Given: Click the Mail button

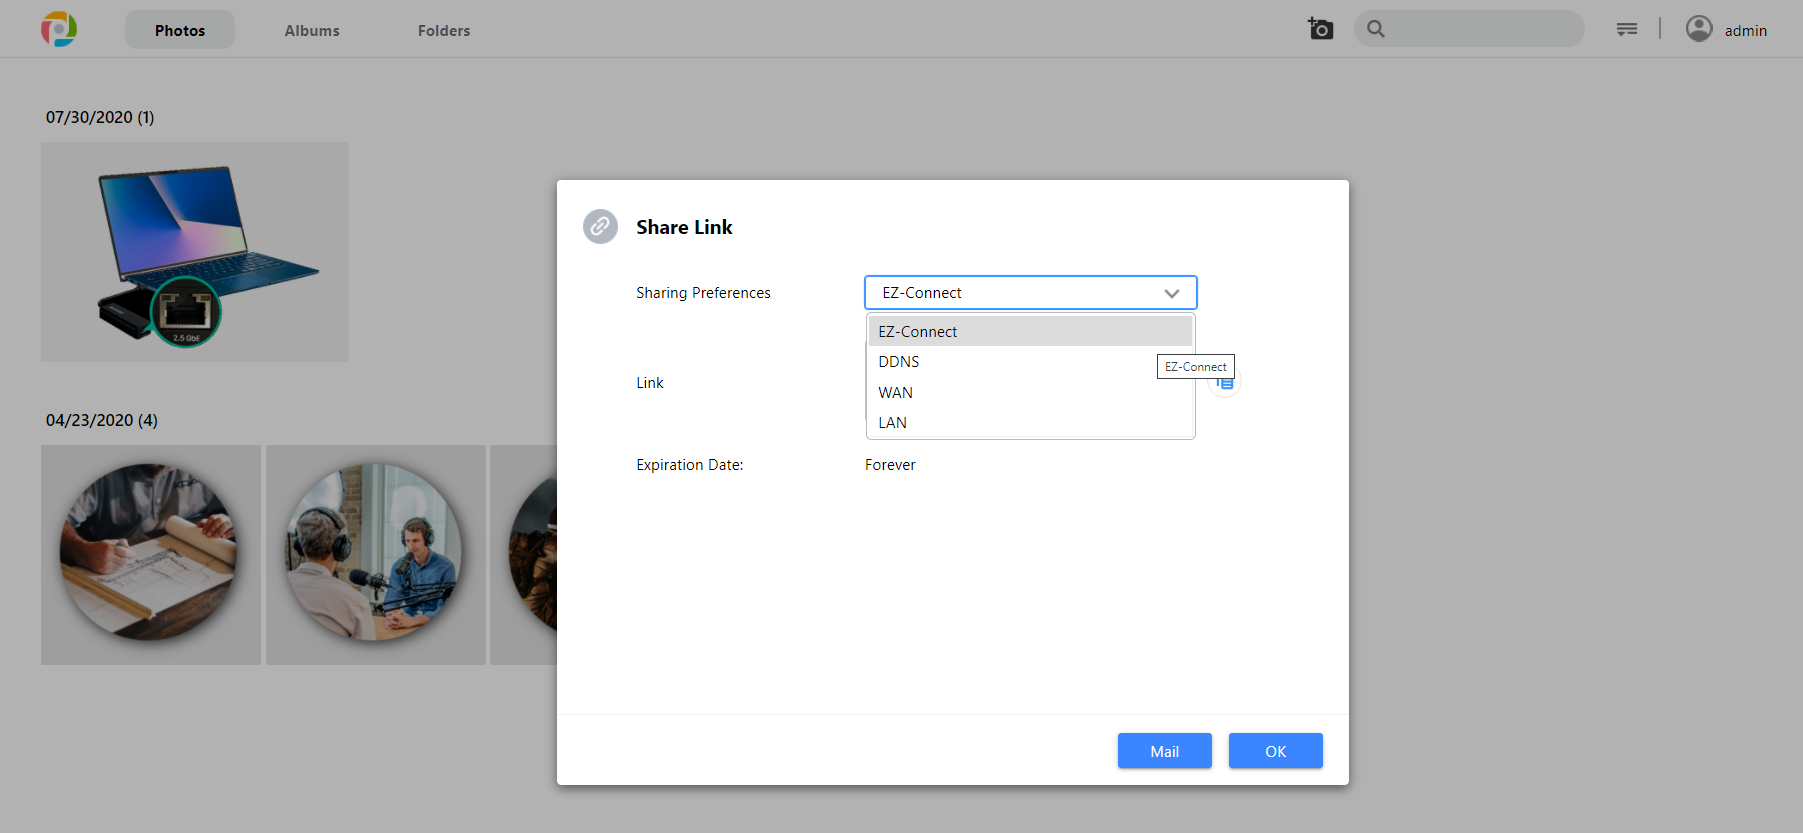Looking at the screenshot, I should coord(1165,751).
